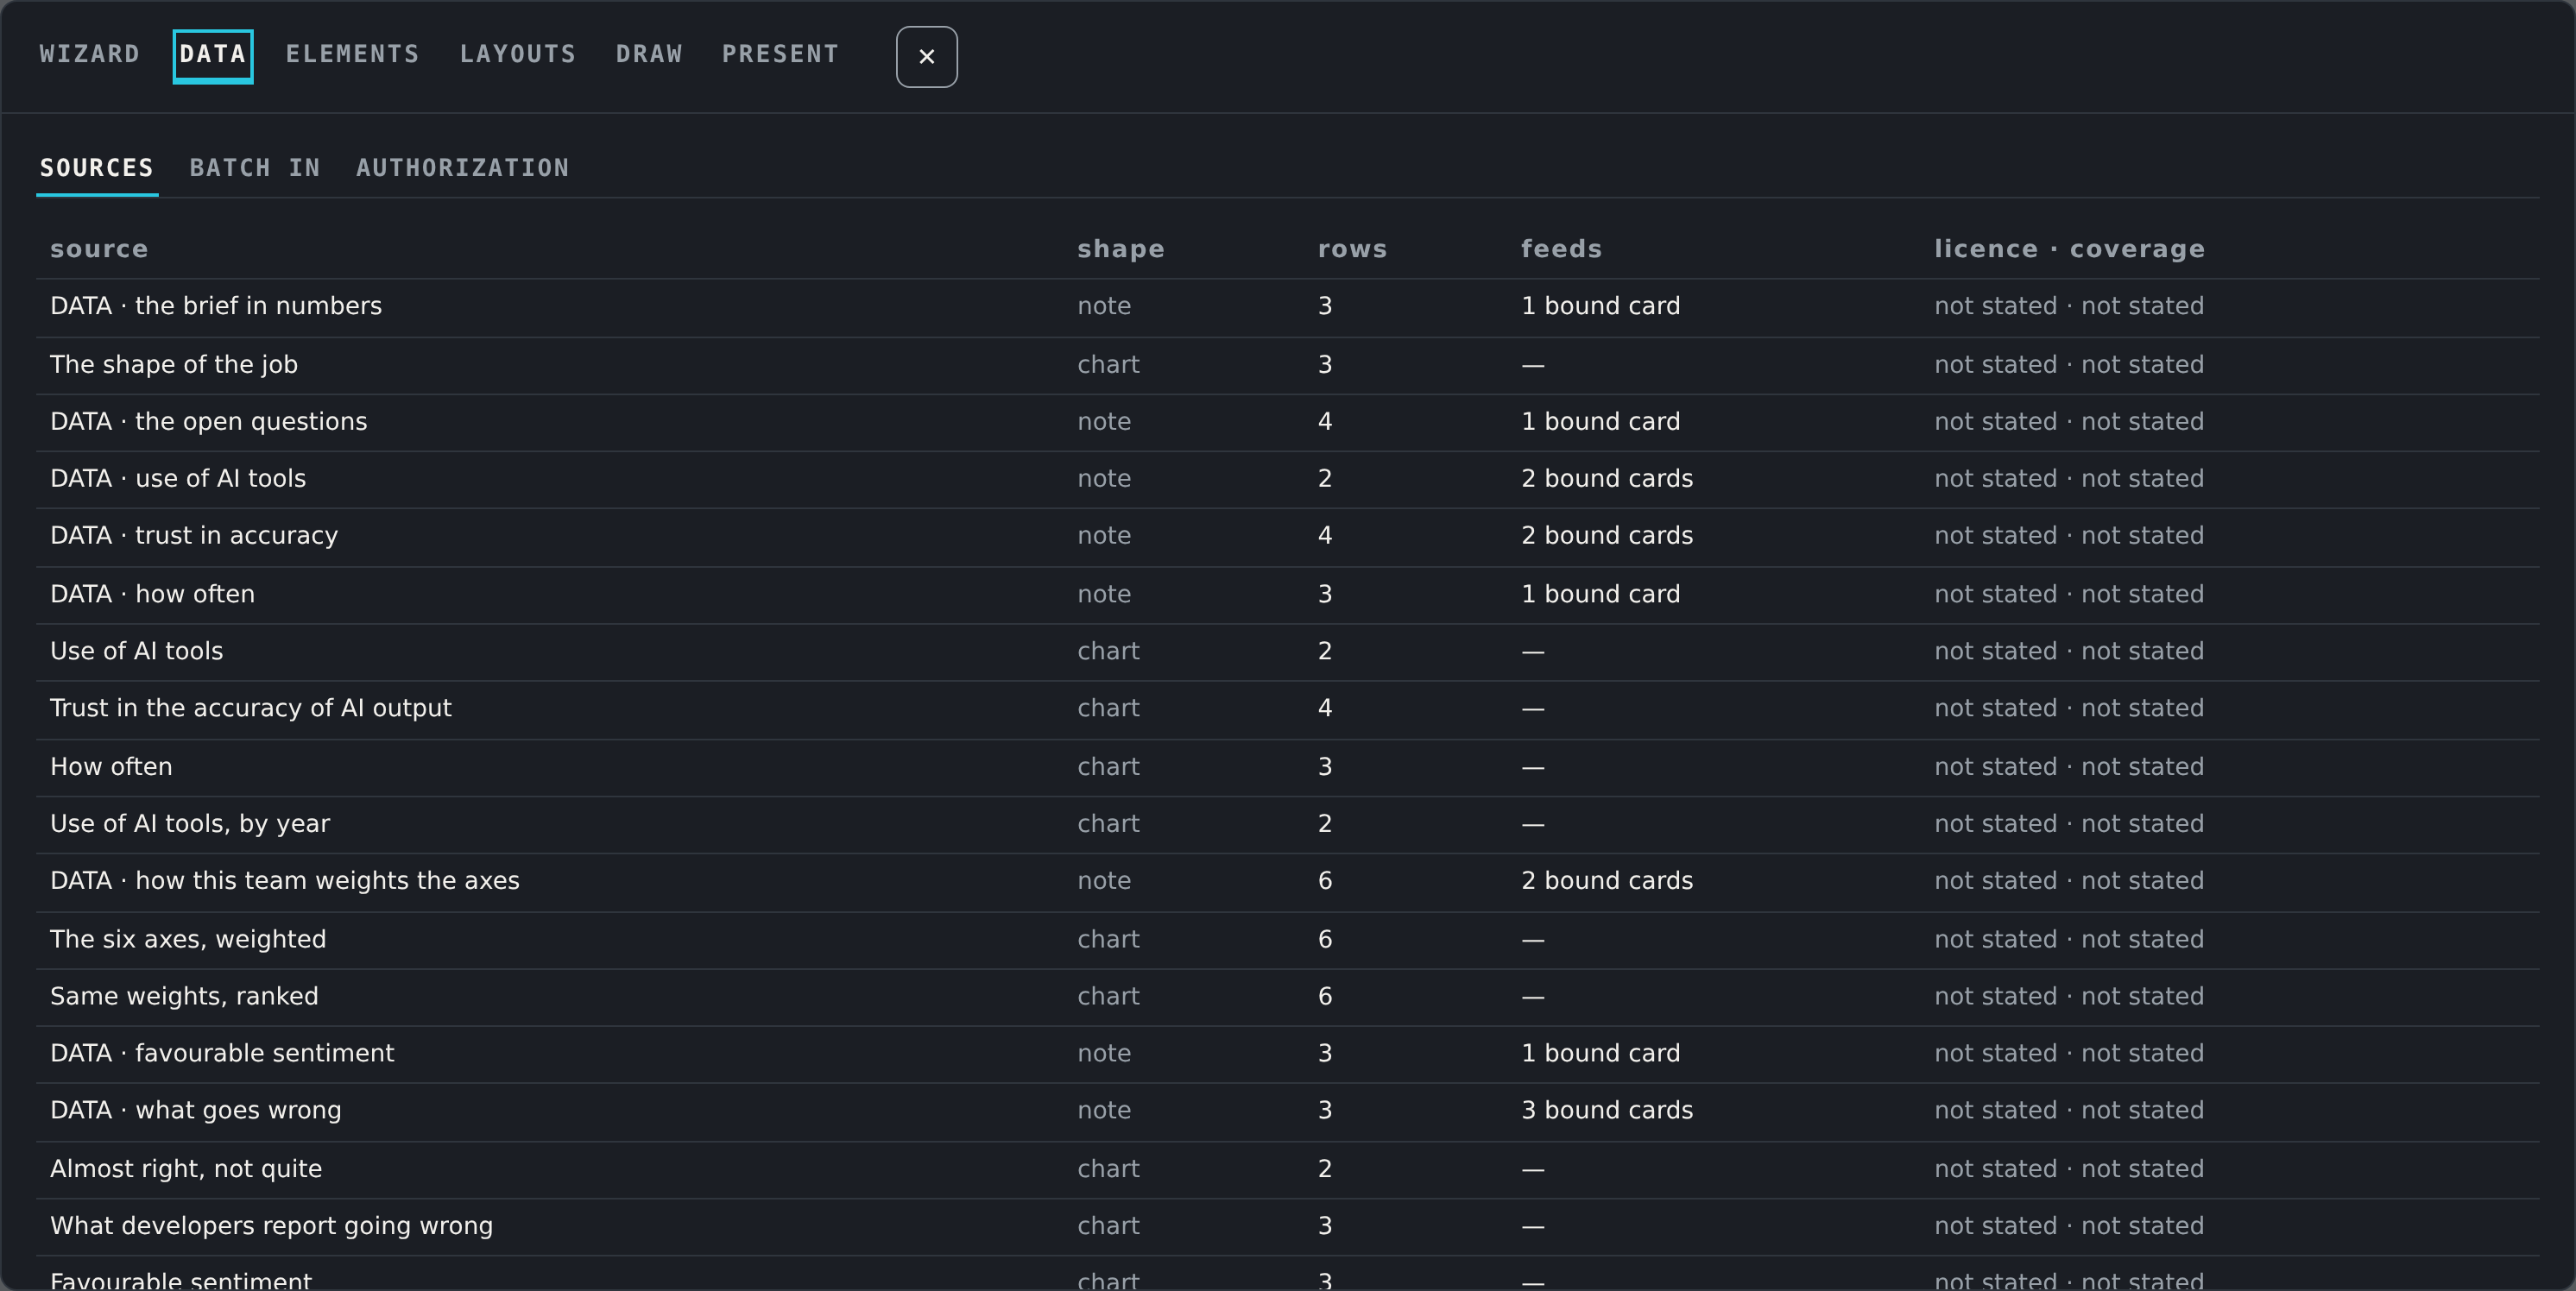This screenshot has width=2576, height=1291.
Task: Click '2 bound cards' for team weights axes
Action: [x=1607, y=881]
